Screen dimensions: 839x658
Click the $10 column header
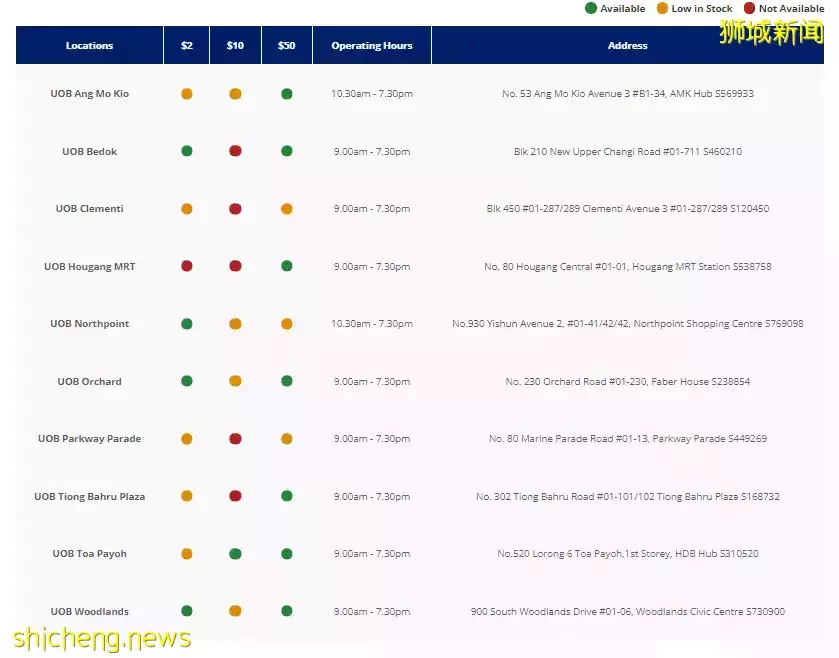pyautogui.click(x=235, y=45)
